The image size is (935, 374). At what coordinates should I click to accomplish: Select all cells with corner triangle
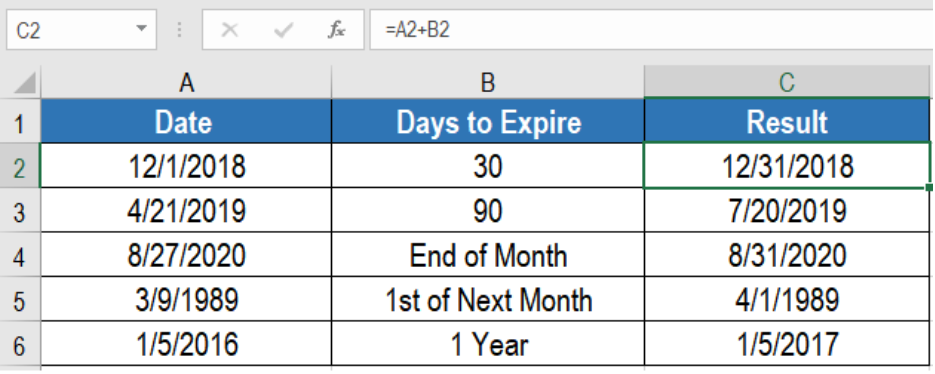pos(23,83)
